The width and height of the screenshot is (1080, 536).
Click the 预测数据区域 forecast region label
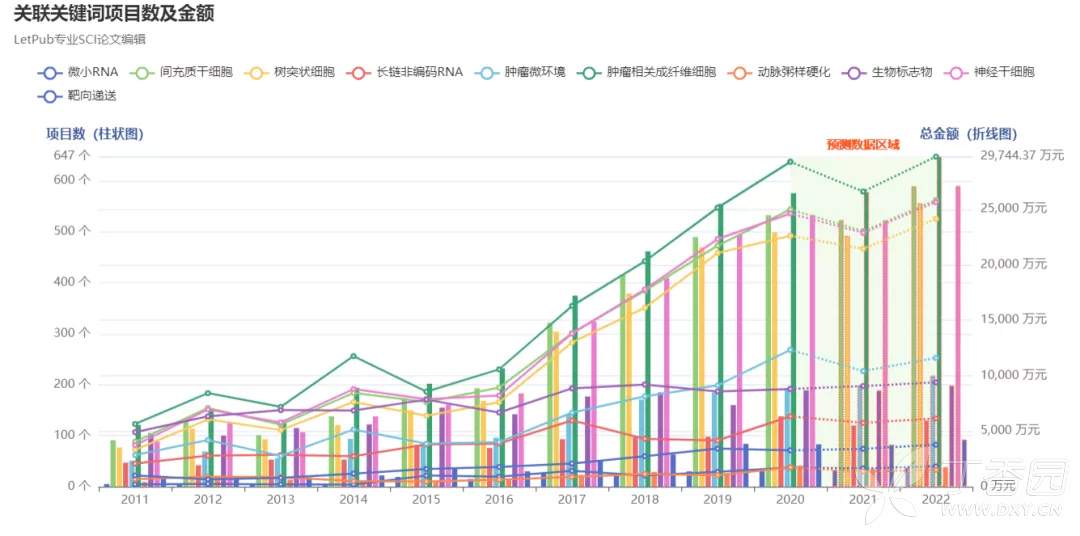coord(862,145)
